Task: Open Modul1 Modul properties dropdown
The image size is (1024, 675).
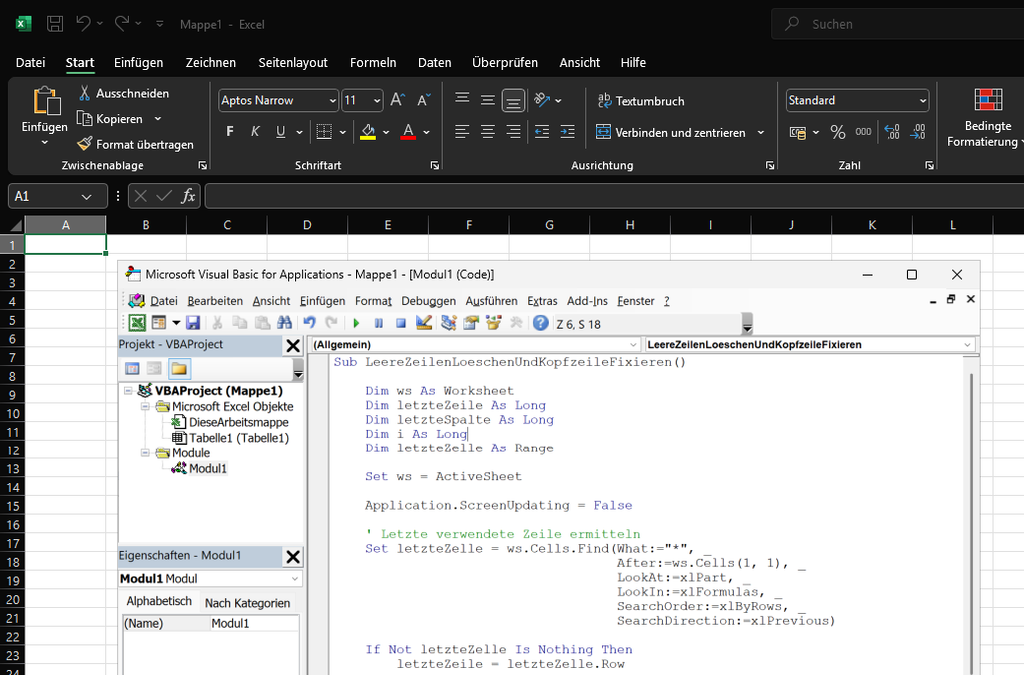Action: click(x=295, y=578)
